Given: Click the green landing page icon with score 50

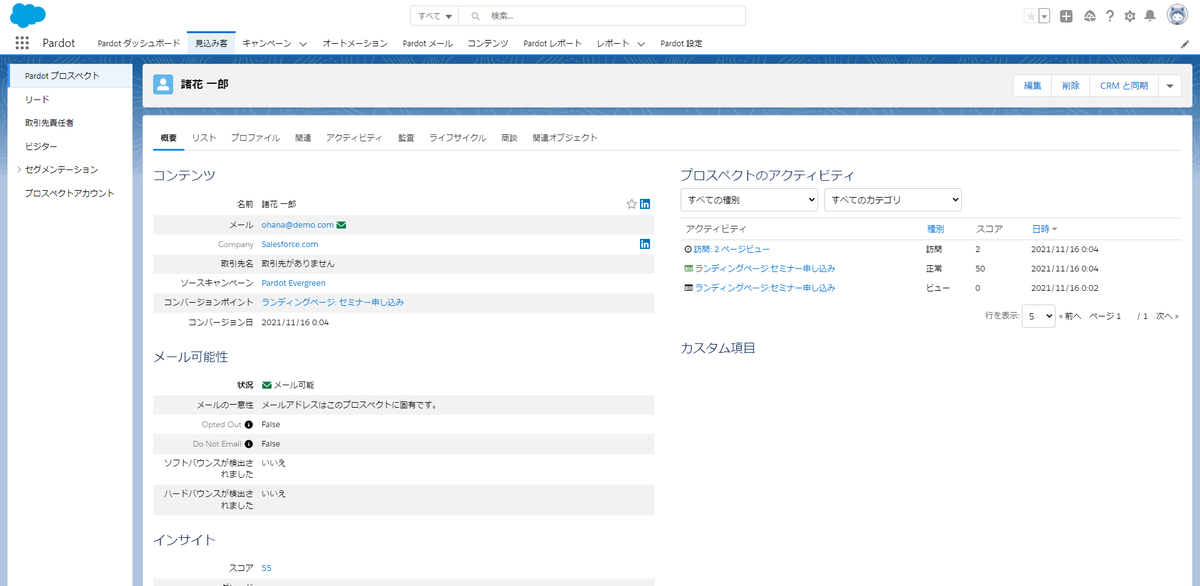Looking at the screenshot, I should click(x=688, y=269).
